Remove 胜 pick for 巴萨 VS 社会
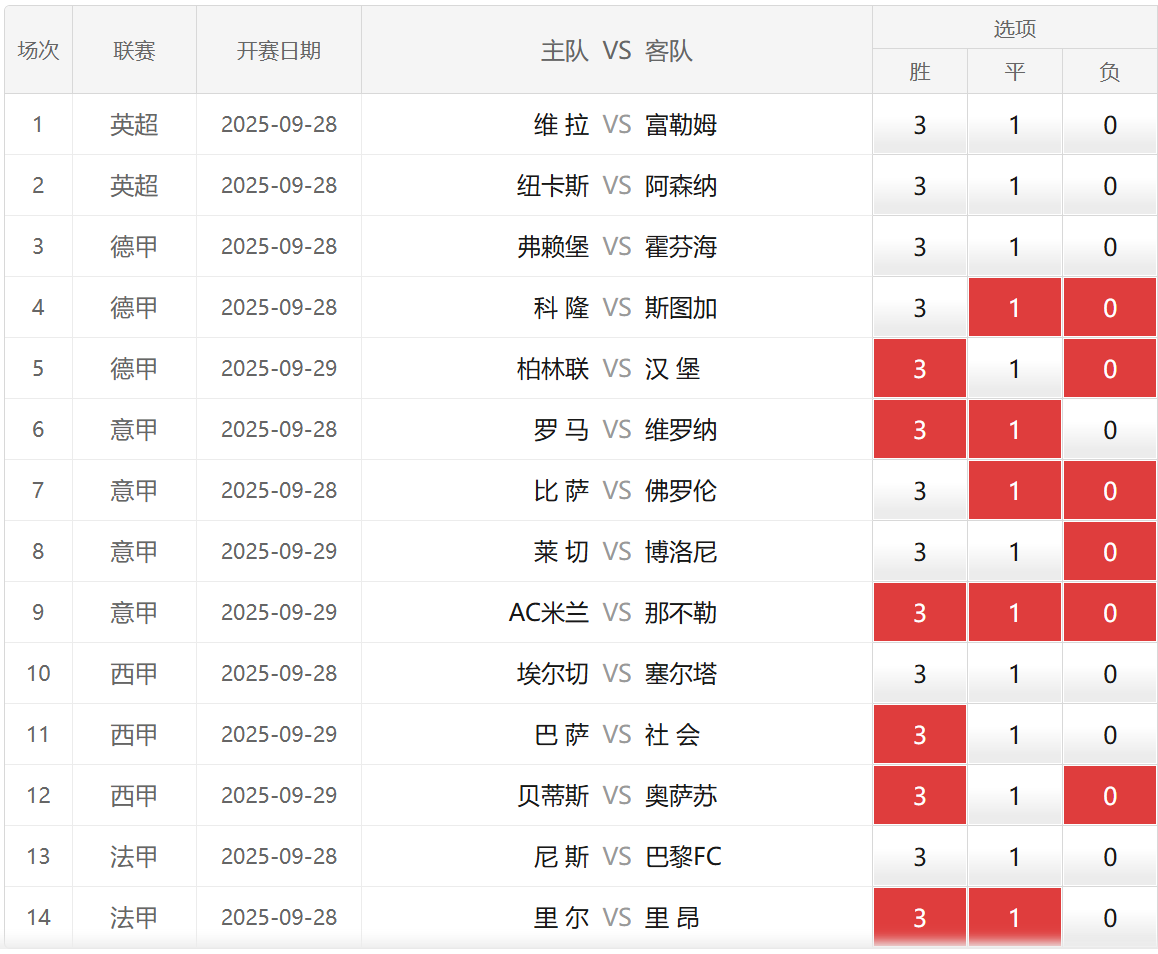This screenshot has height=954, width=1158. click(919, 735)
